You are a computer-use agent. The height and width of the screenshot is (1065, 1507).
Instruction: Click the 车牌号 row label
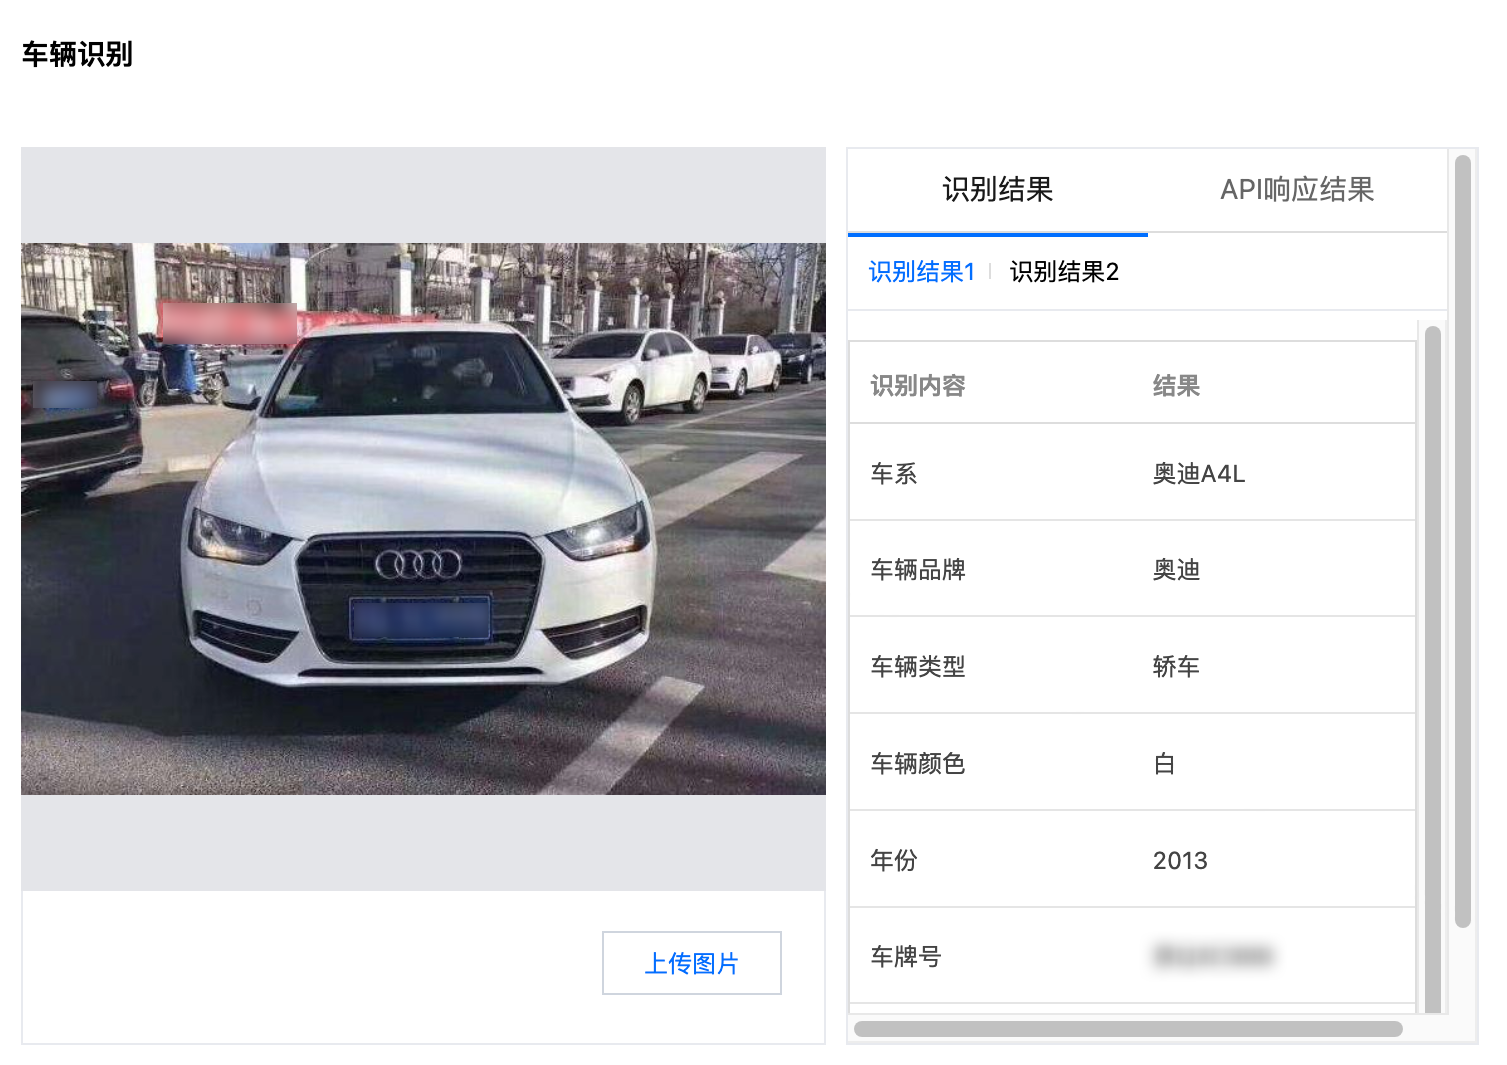pyautogui.click(x=906, y=957)
